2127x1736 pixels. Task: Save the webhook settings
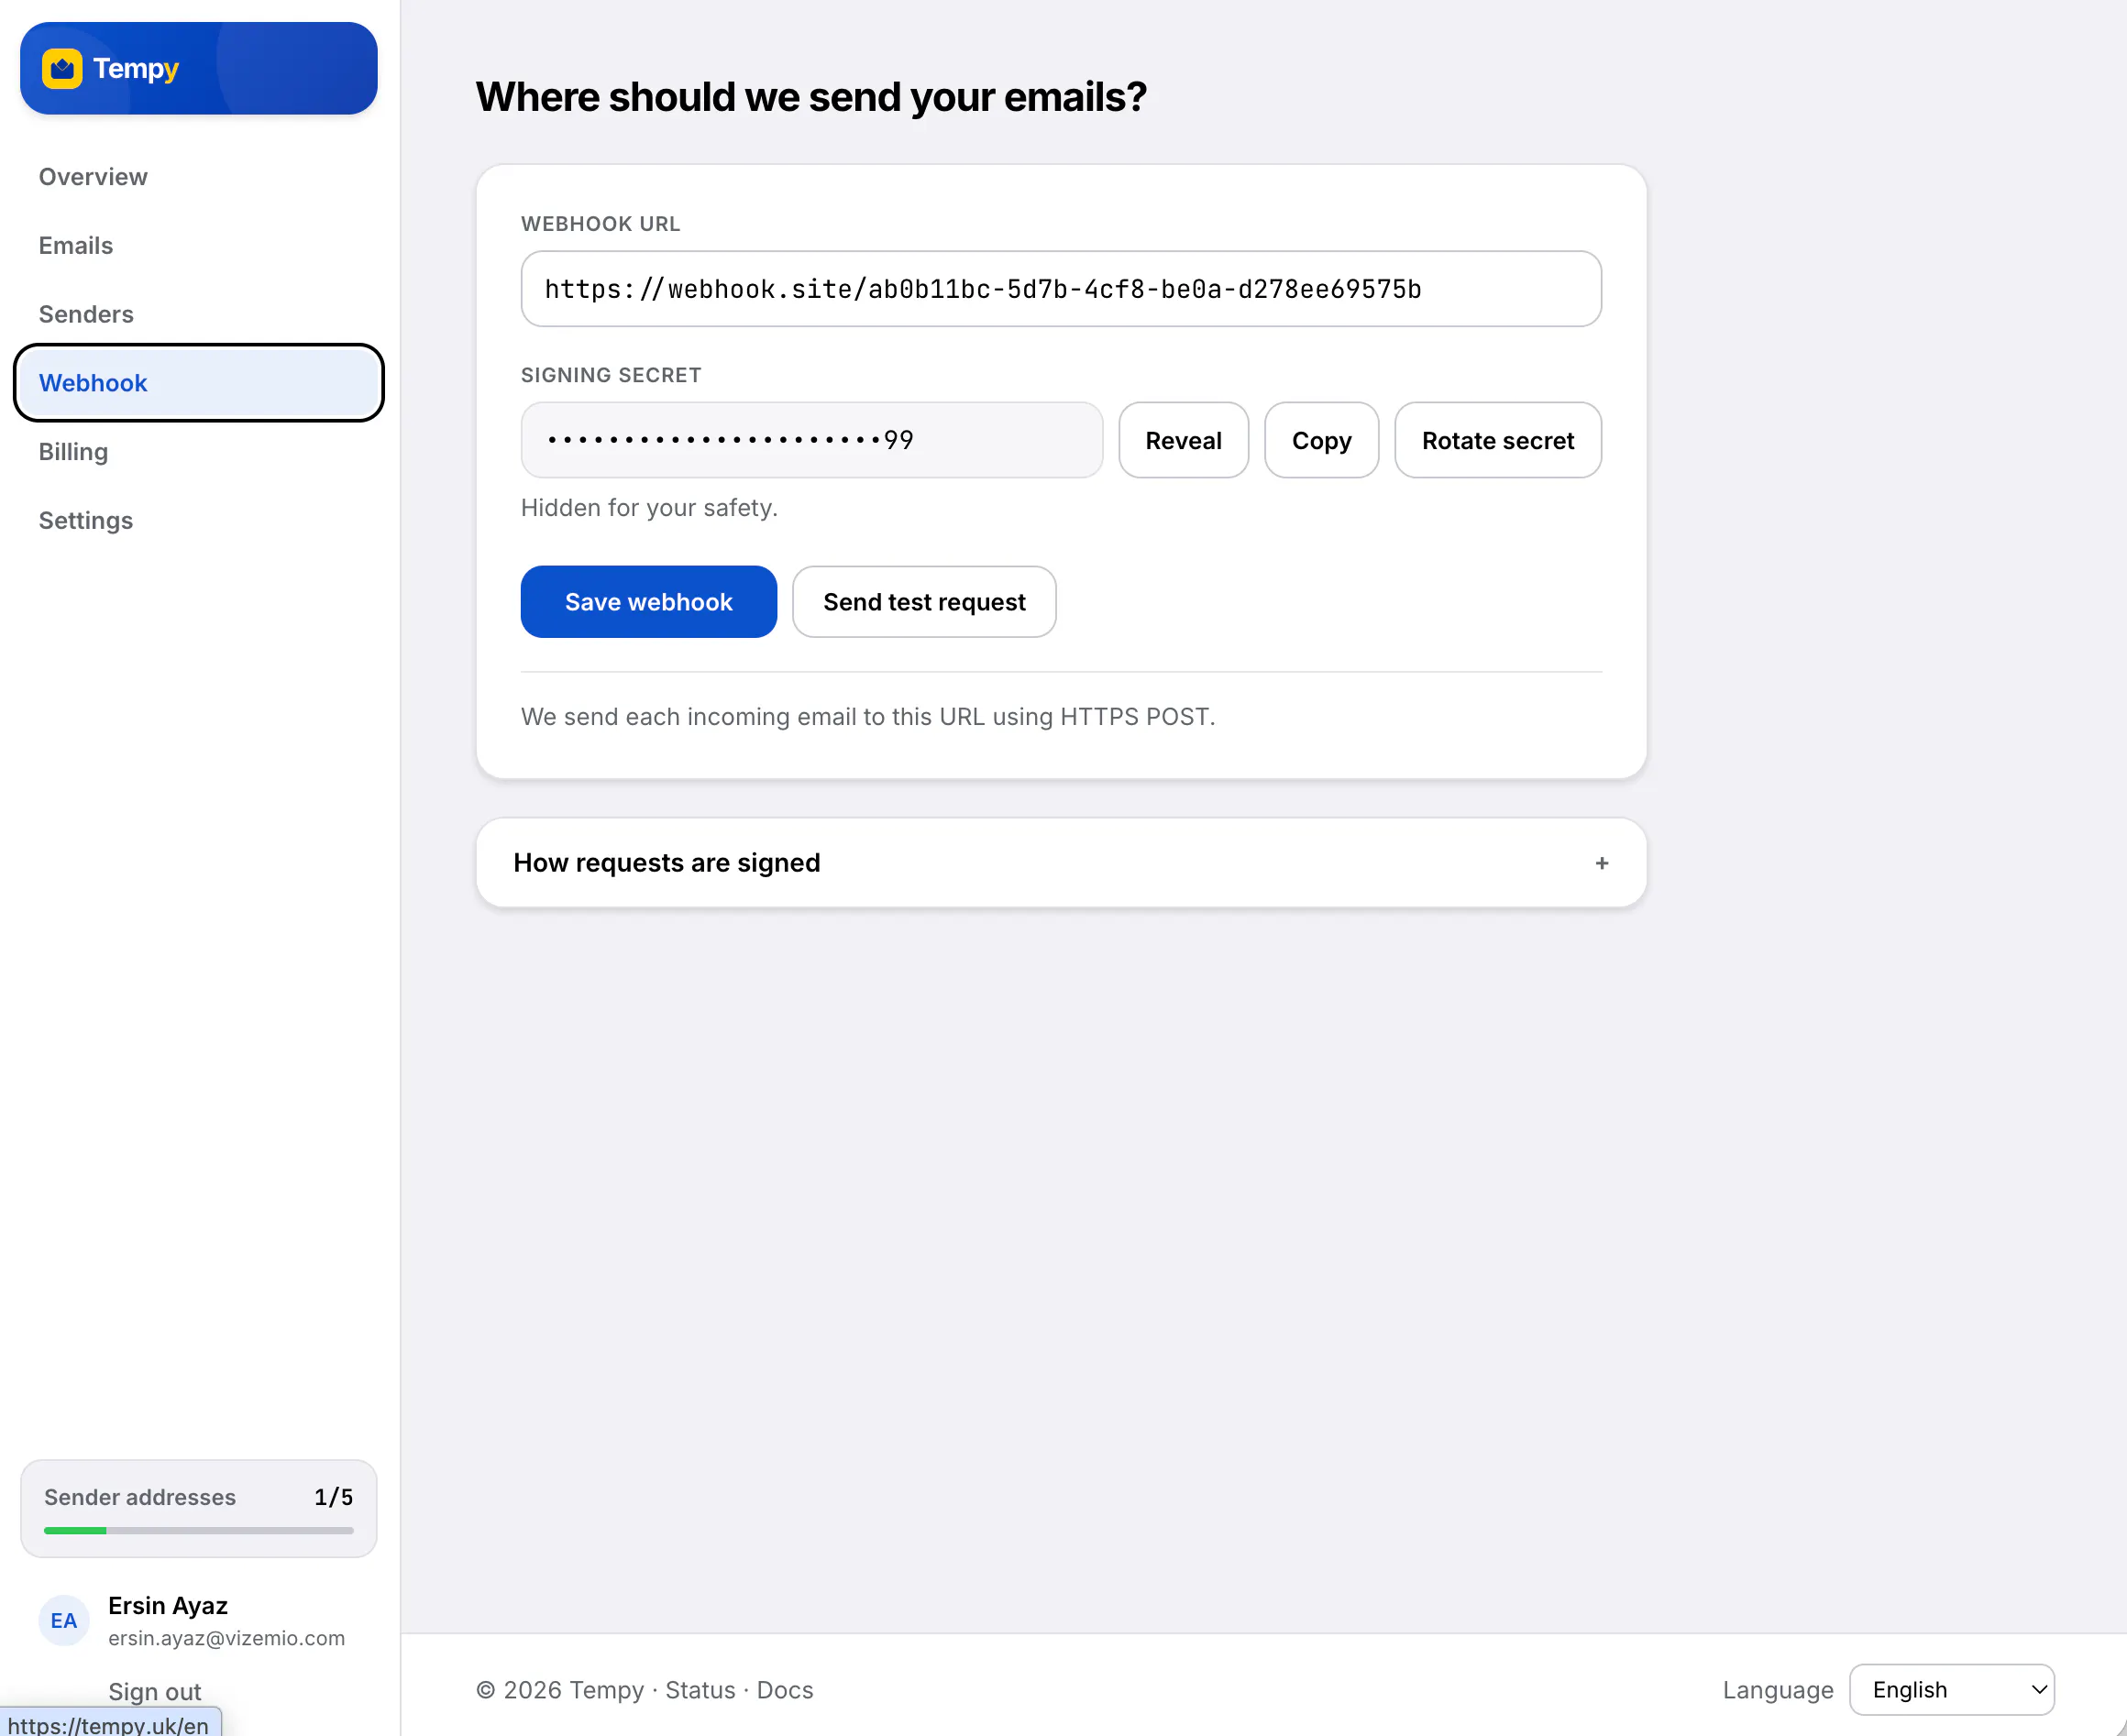[648, 602]
